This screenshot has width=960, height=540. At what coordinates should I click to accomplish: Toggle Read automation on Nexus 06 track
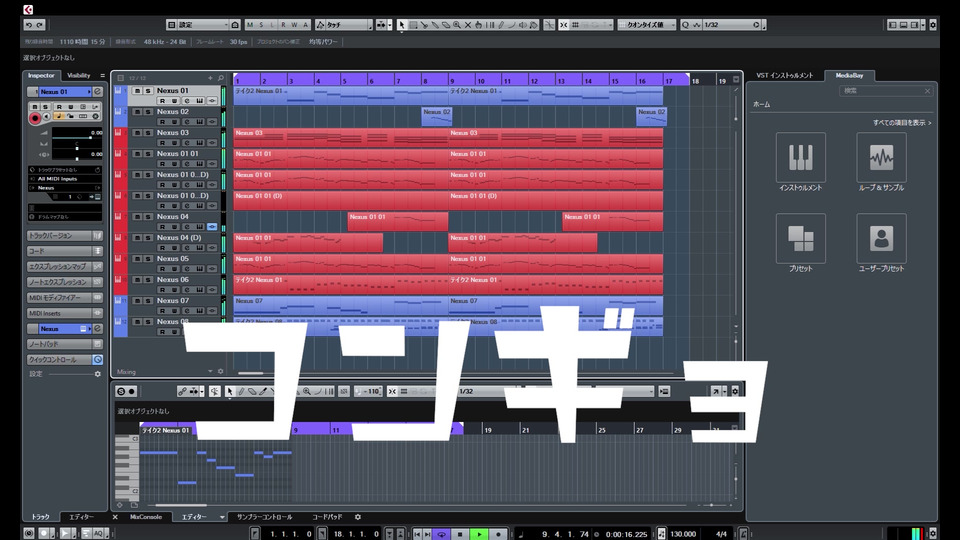click(162, 290)
